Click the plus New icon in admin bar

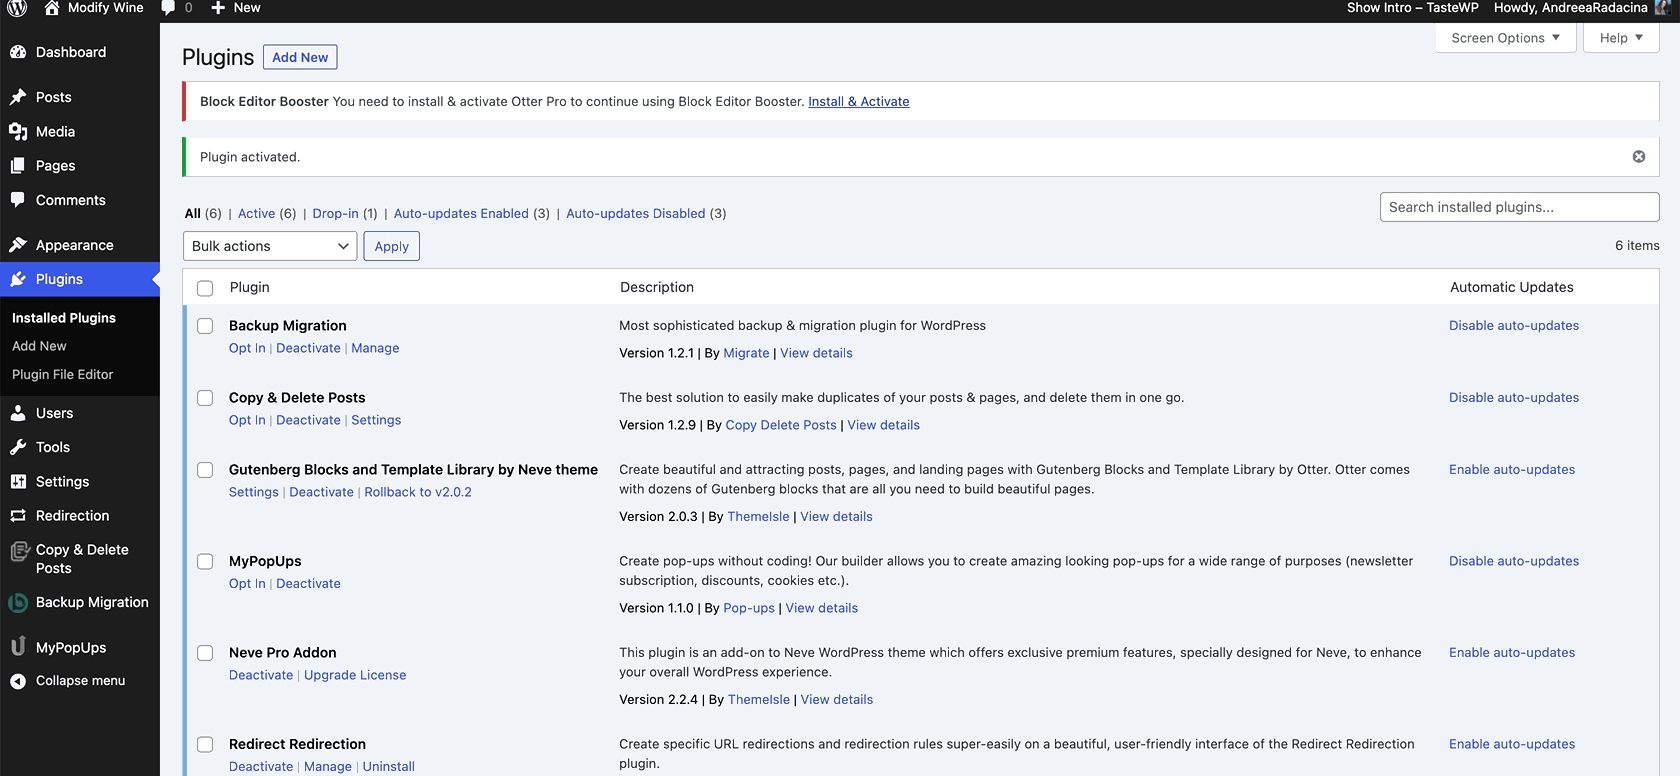(218, 8)
